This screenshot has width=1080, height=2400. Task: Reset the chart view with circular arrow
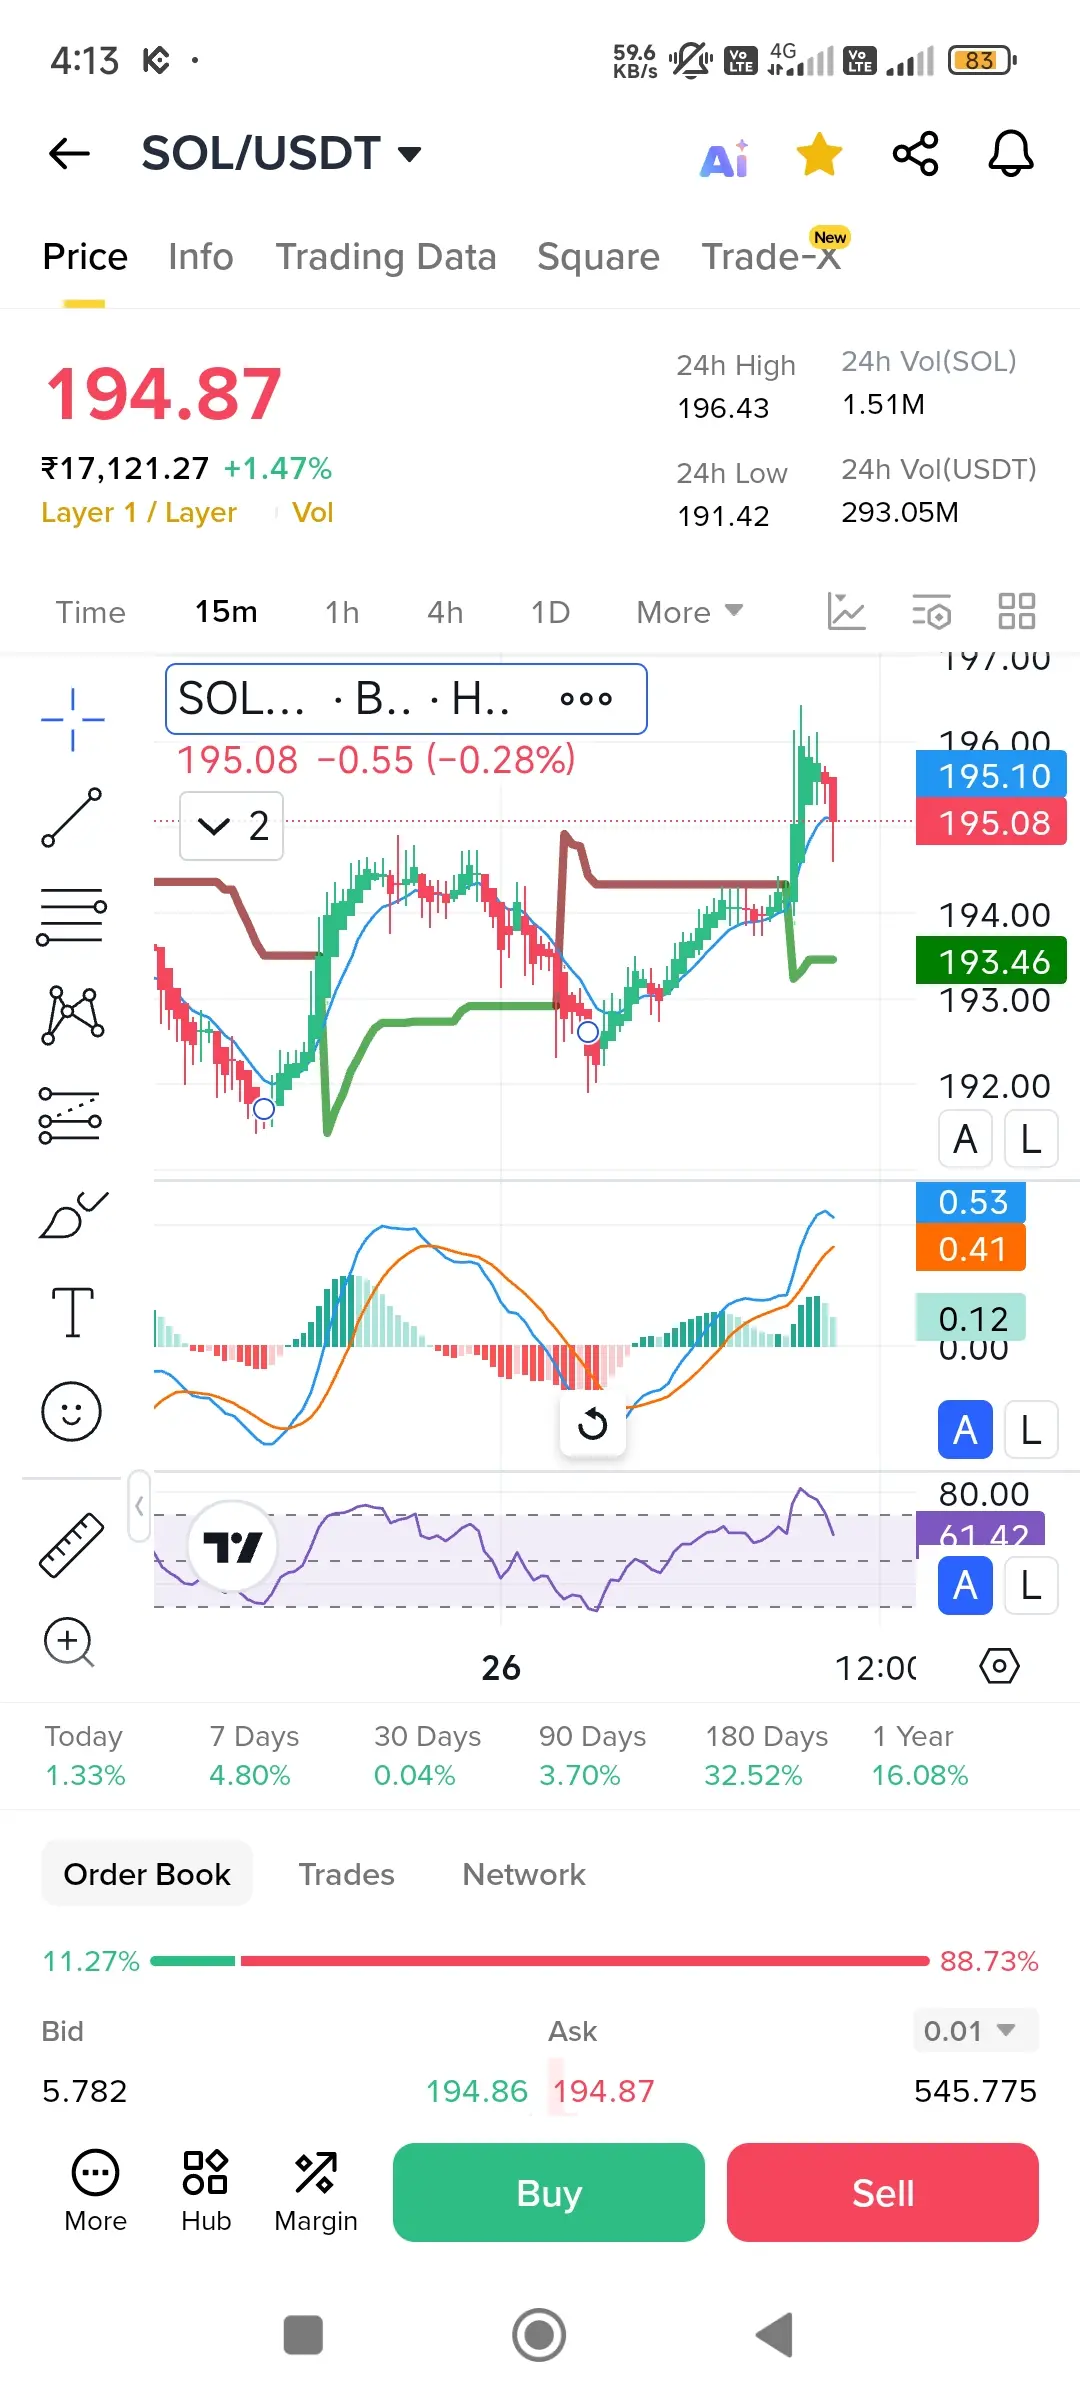(x=592, y=1423)
